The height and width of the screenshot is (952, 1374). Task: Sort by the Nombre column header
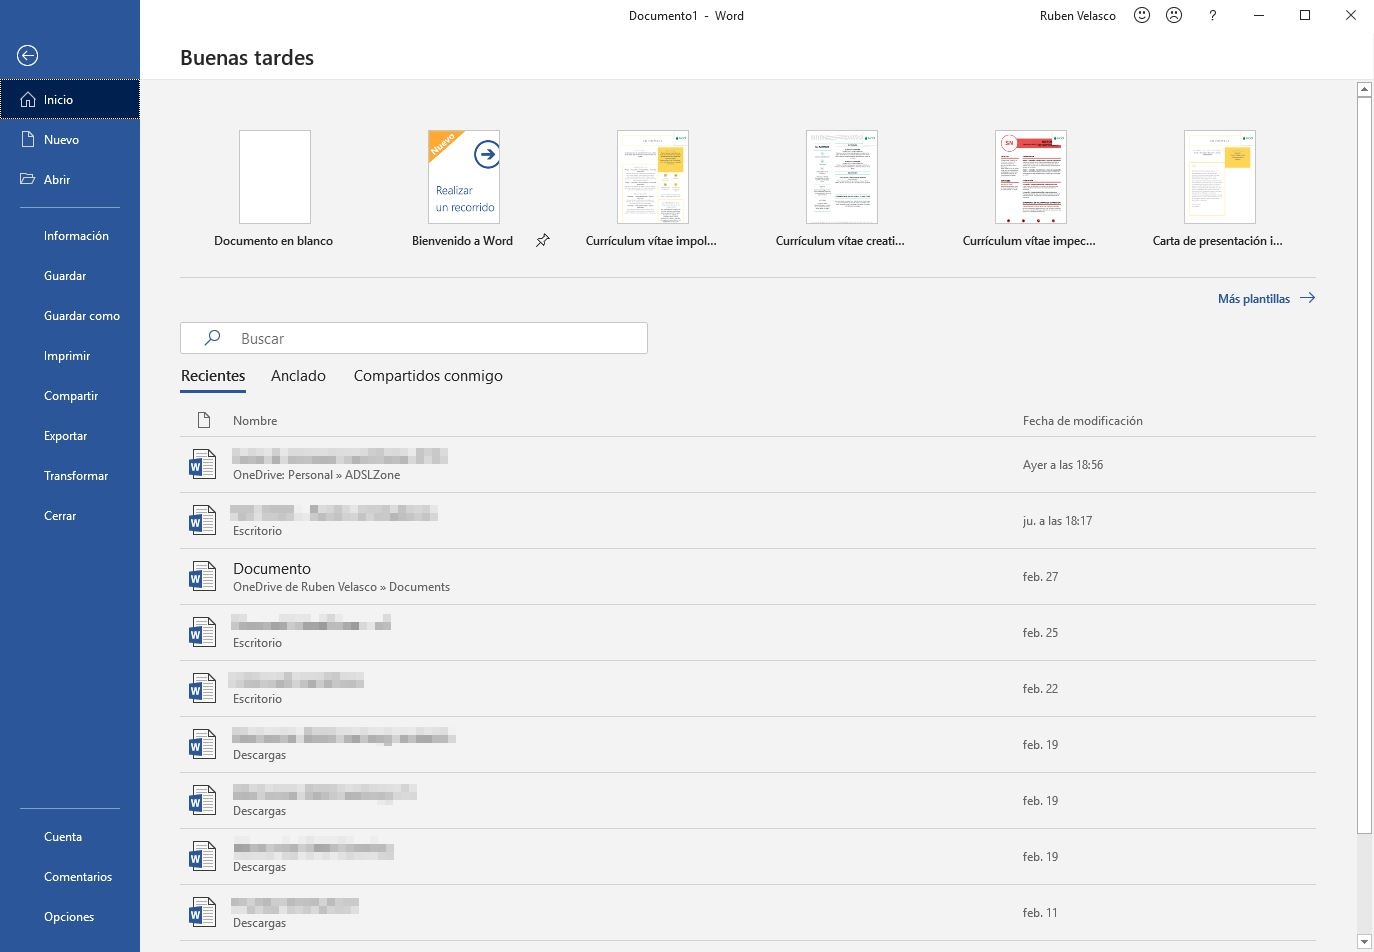pyautogui.click(x=255, y=421)
